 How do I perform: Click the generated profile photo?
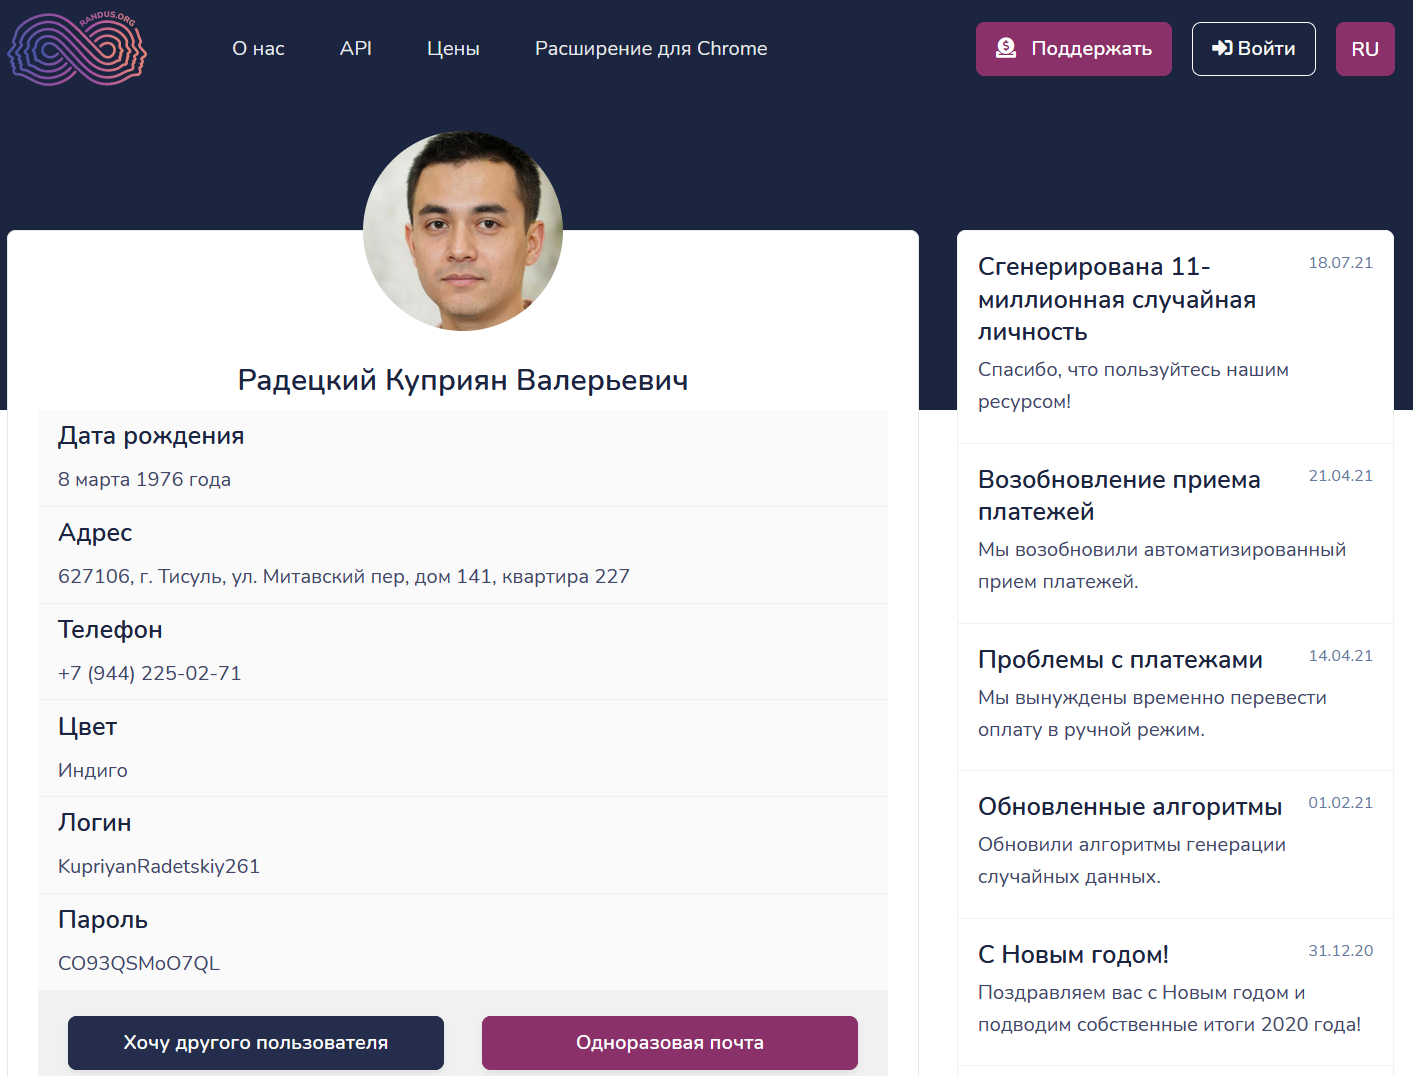point(463,231)
